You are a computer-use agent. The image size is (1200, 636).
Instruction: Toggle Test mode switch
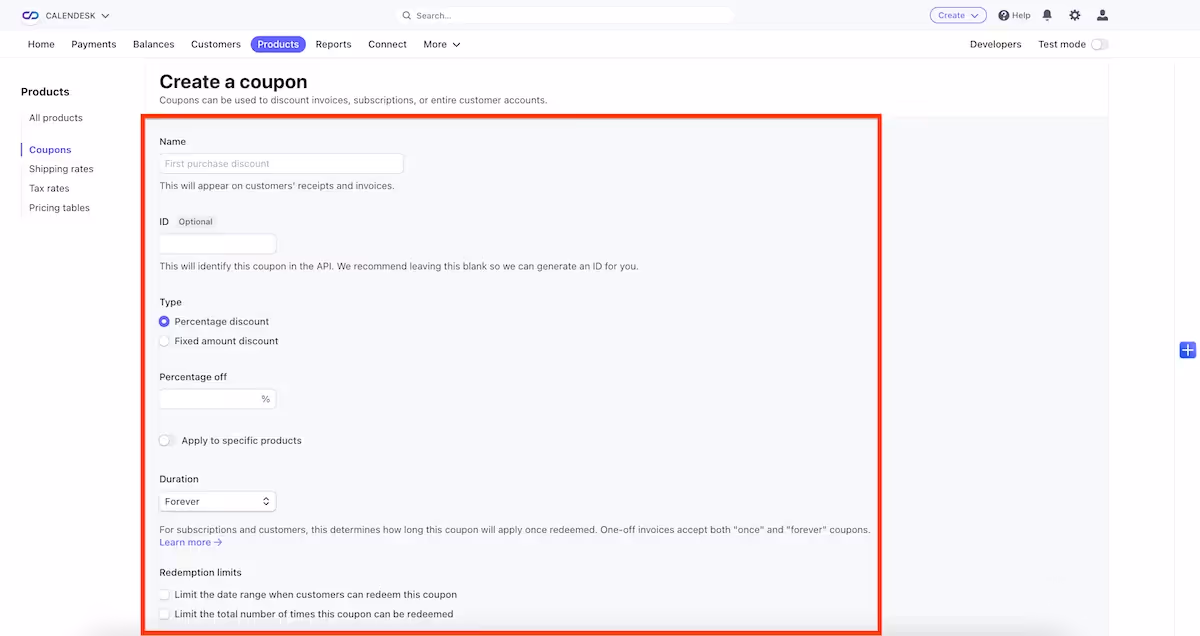[1099, 45]
